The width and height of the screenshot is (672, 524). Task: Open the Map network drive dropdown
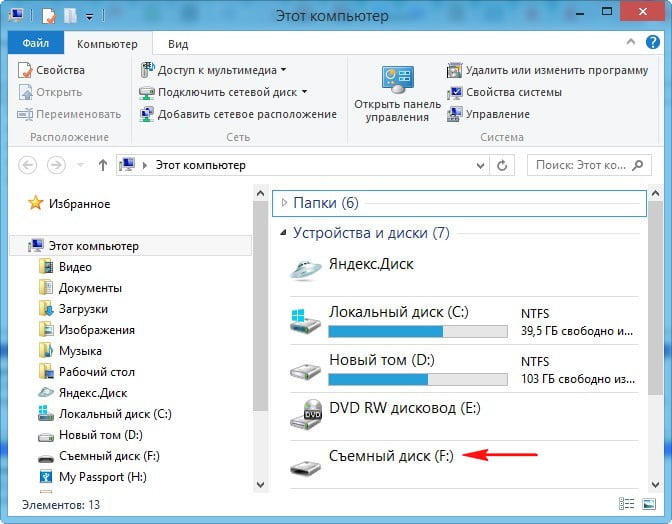click(x=304, y=92)
